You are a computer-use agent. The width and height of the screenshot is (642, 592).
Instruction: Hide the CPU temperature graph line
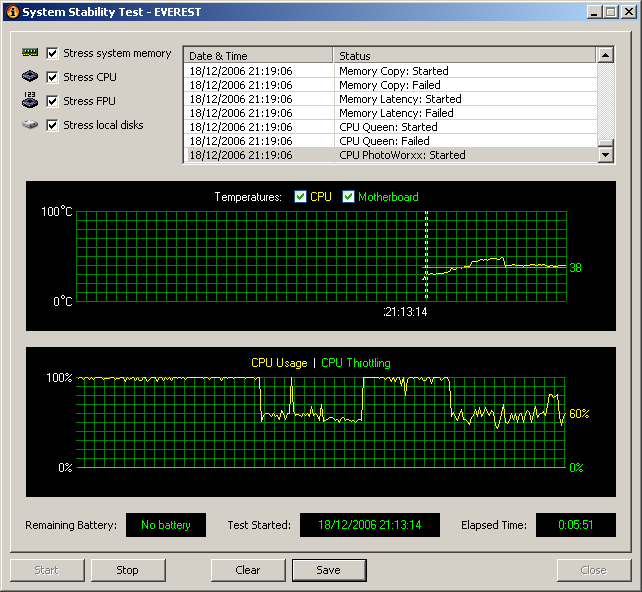(x=300, y=197)
